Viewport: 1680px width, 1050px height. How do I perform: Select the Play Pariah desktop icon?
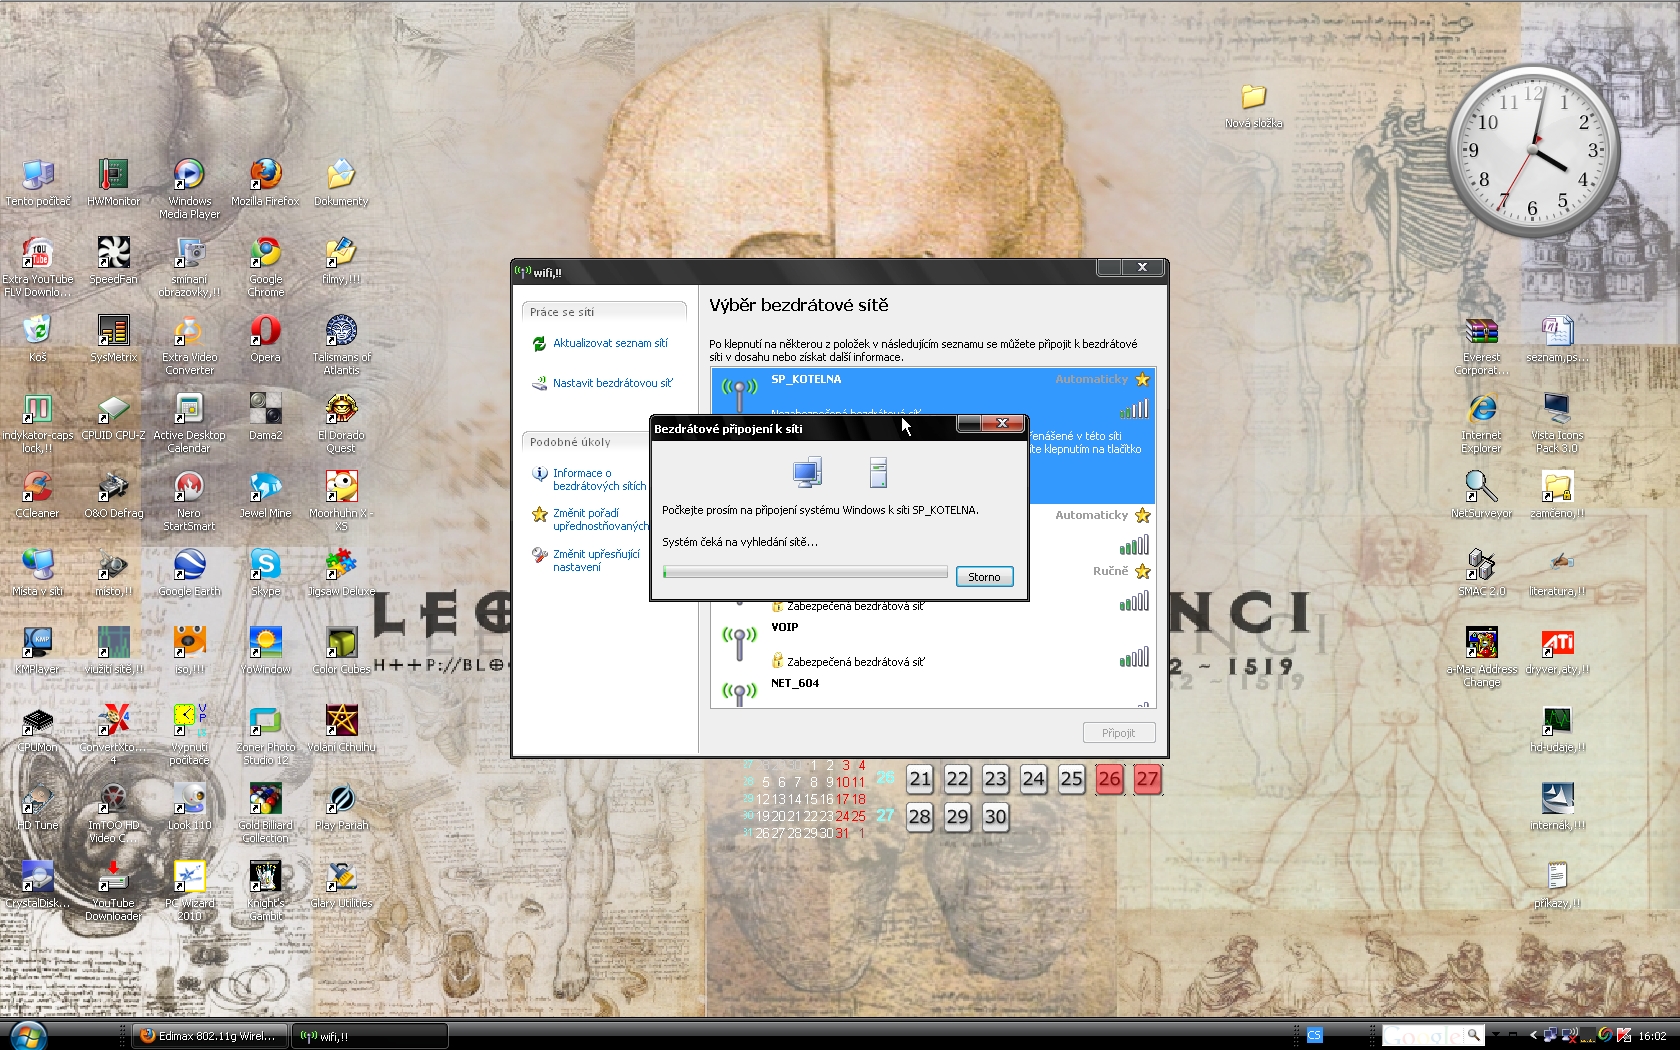pyautogui.click(x=341, y=806)
